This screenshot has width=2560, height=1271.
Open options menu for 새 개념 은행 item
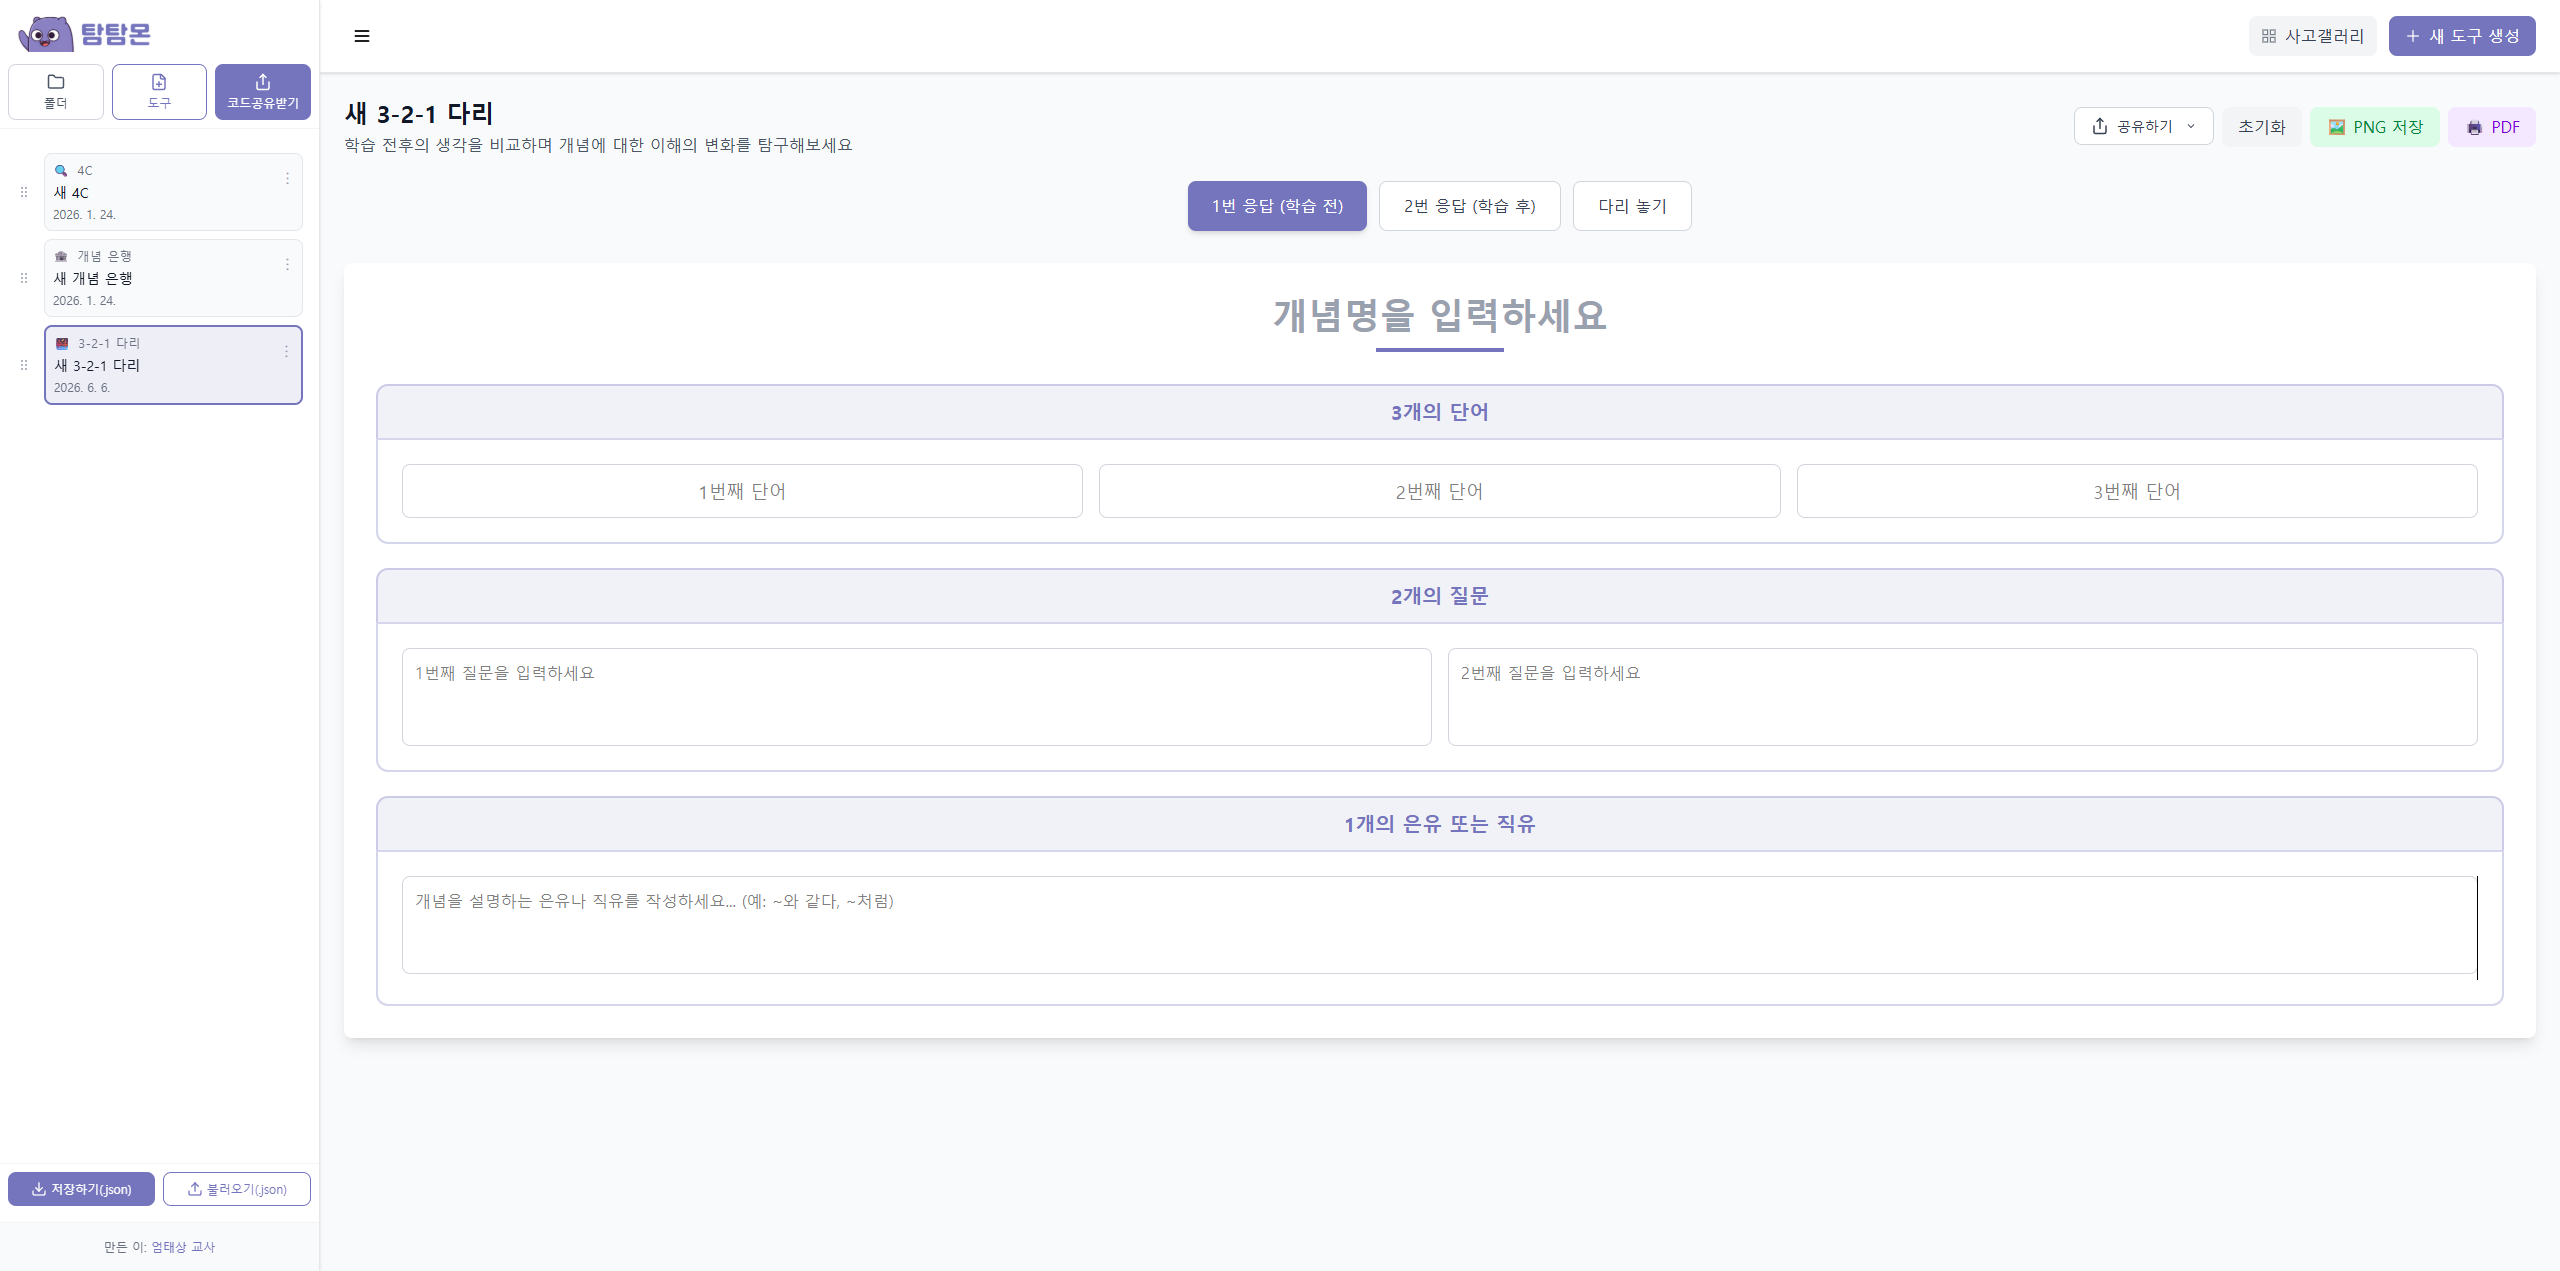tap(287, 264)
